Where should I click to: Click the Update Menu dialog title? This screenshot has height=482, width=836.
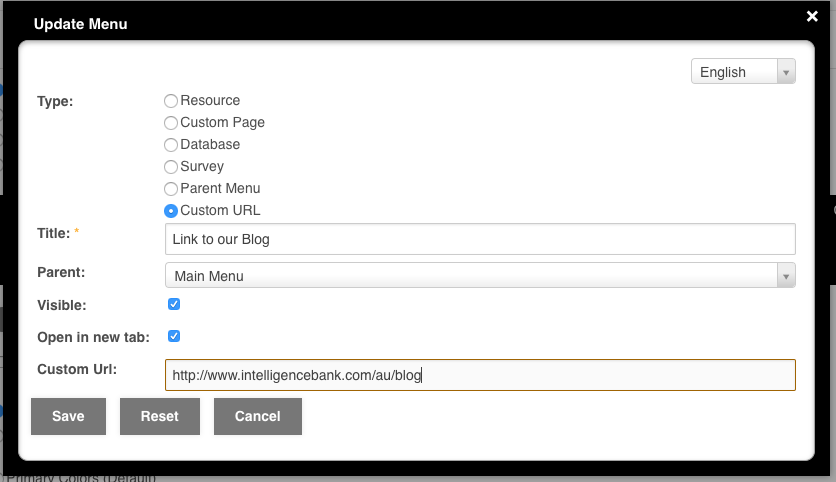81,23
